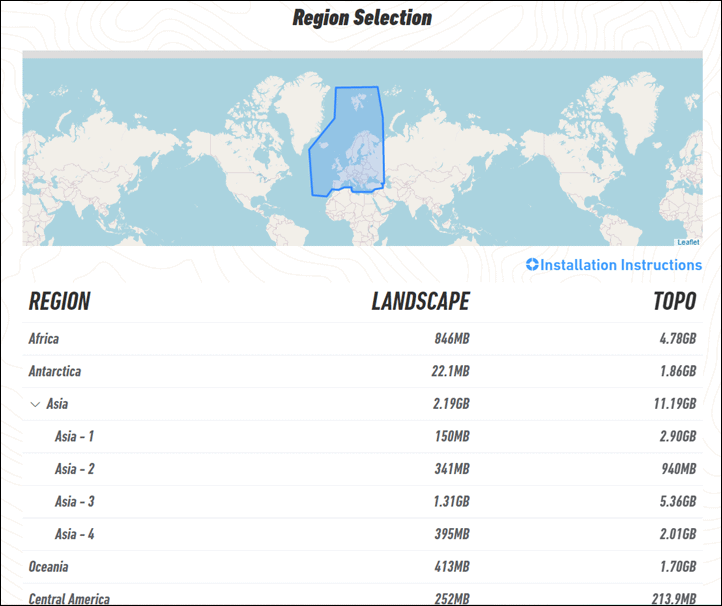Screen dimensions: 722x606
Task: Download Asia - 1 Landscape 150MB
Action: coord(452,436)
